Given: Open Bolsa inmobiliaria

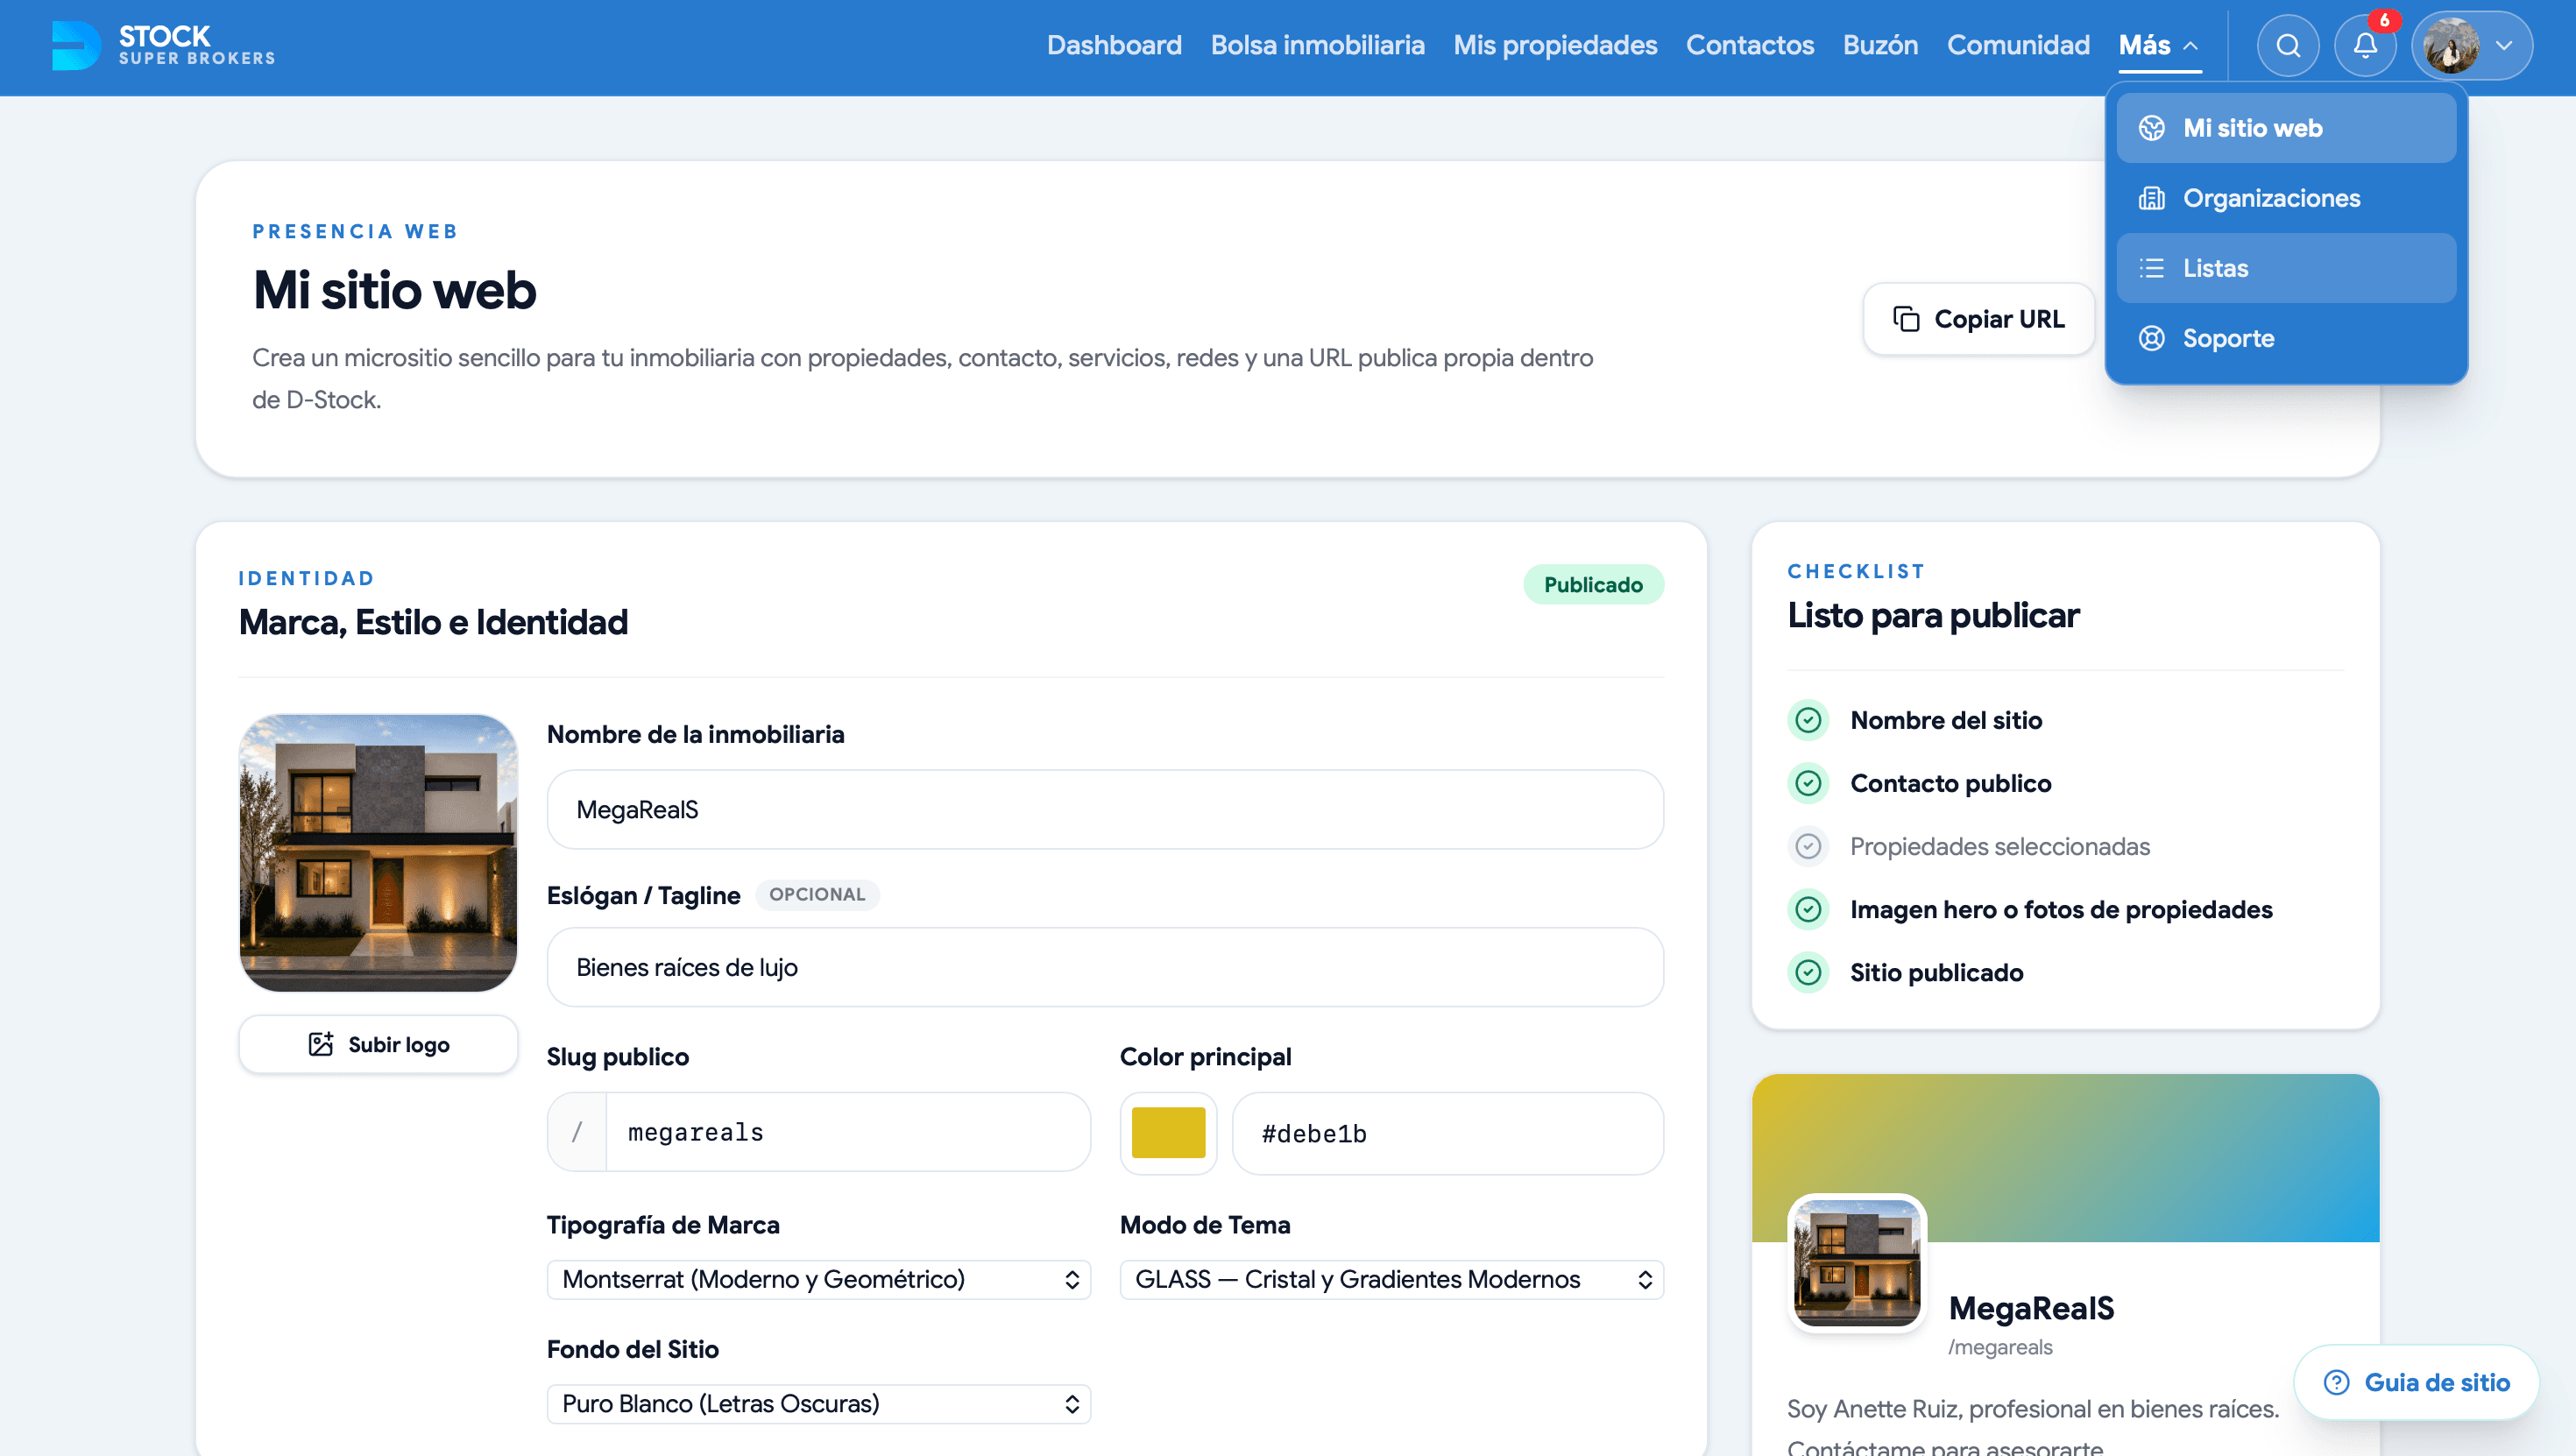Looking at the screenshot, I should coord(1317,45).
